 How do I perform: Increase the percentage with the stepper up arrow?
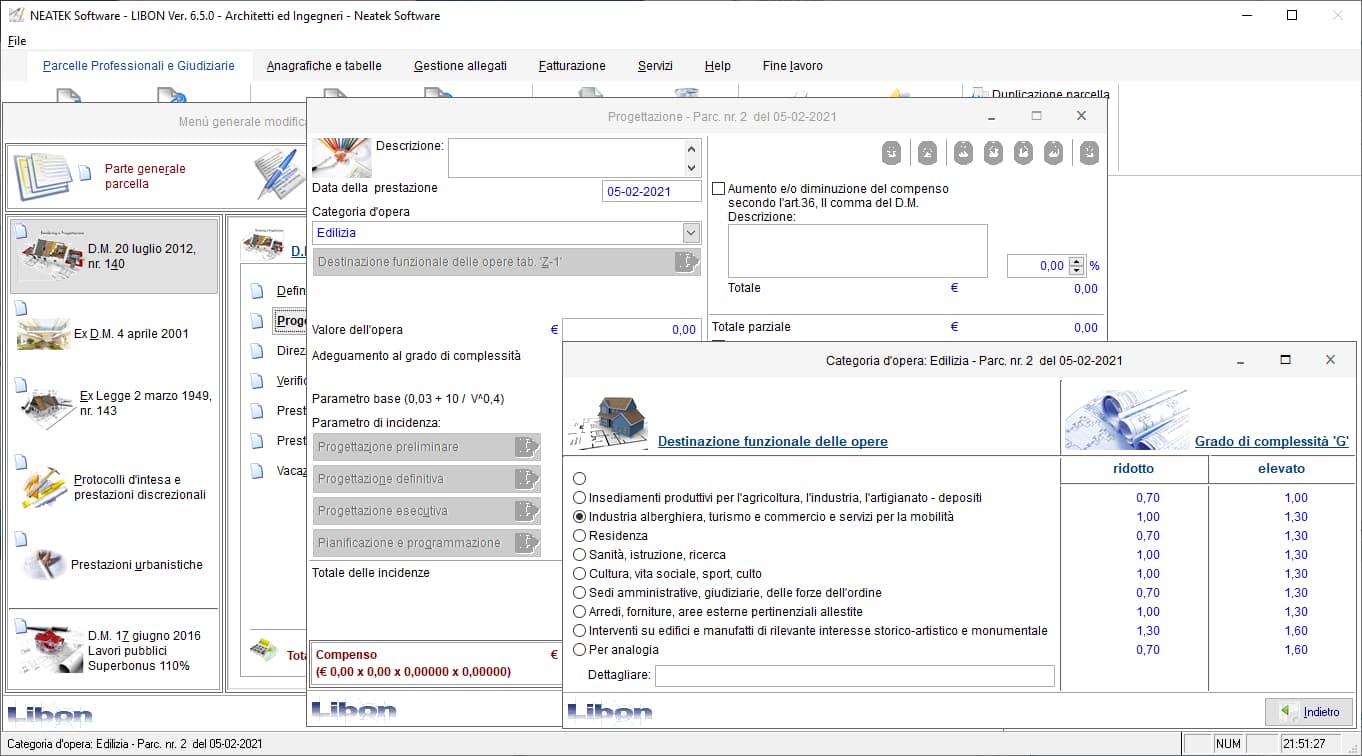click(1077, 261)
